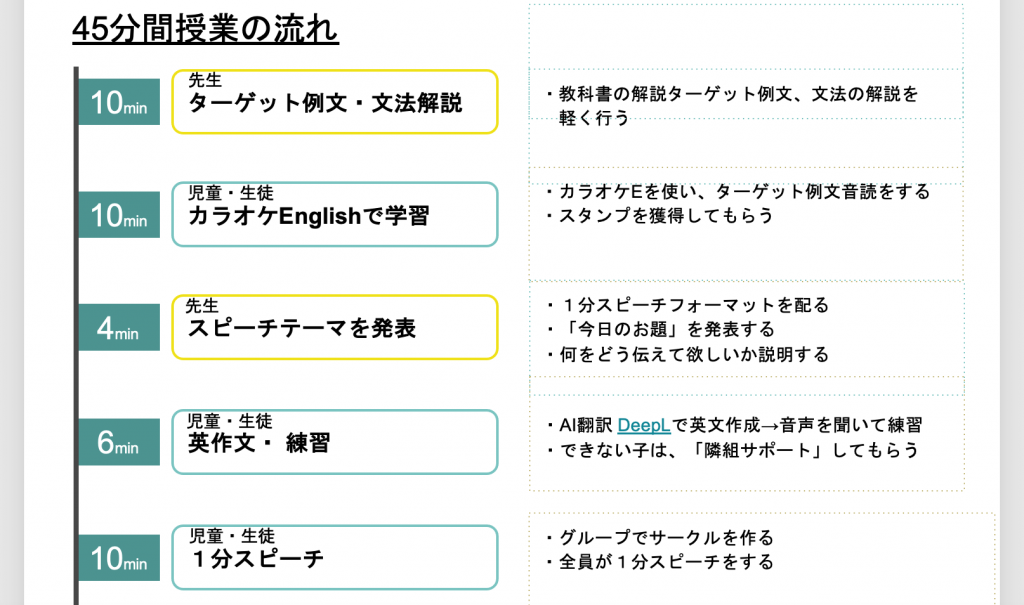Click the first 10min teal time badge
The image size is (1024, 605).
coord(119,102)
